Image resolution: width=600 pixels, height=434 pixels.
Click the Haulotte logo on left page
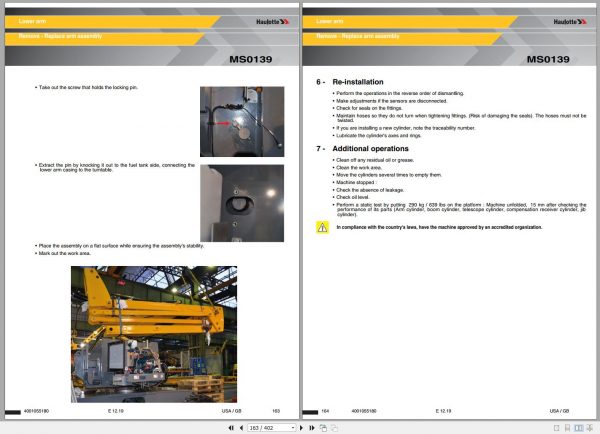tap(272, 22)
